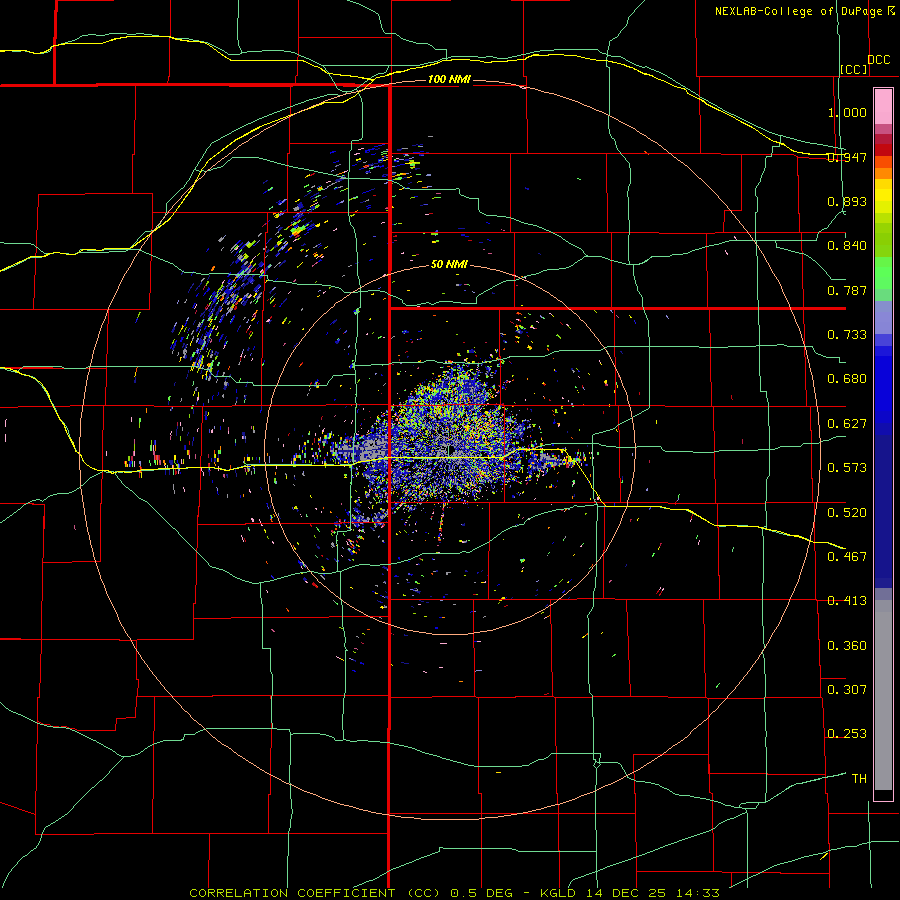Click the 0.573 color scale value
Screen dimensions: 900x900
point(847,468)
